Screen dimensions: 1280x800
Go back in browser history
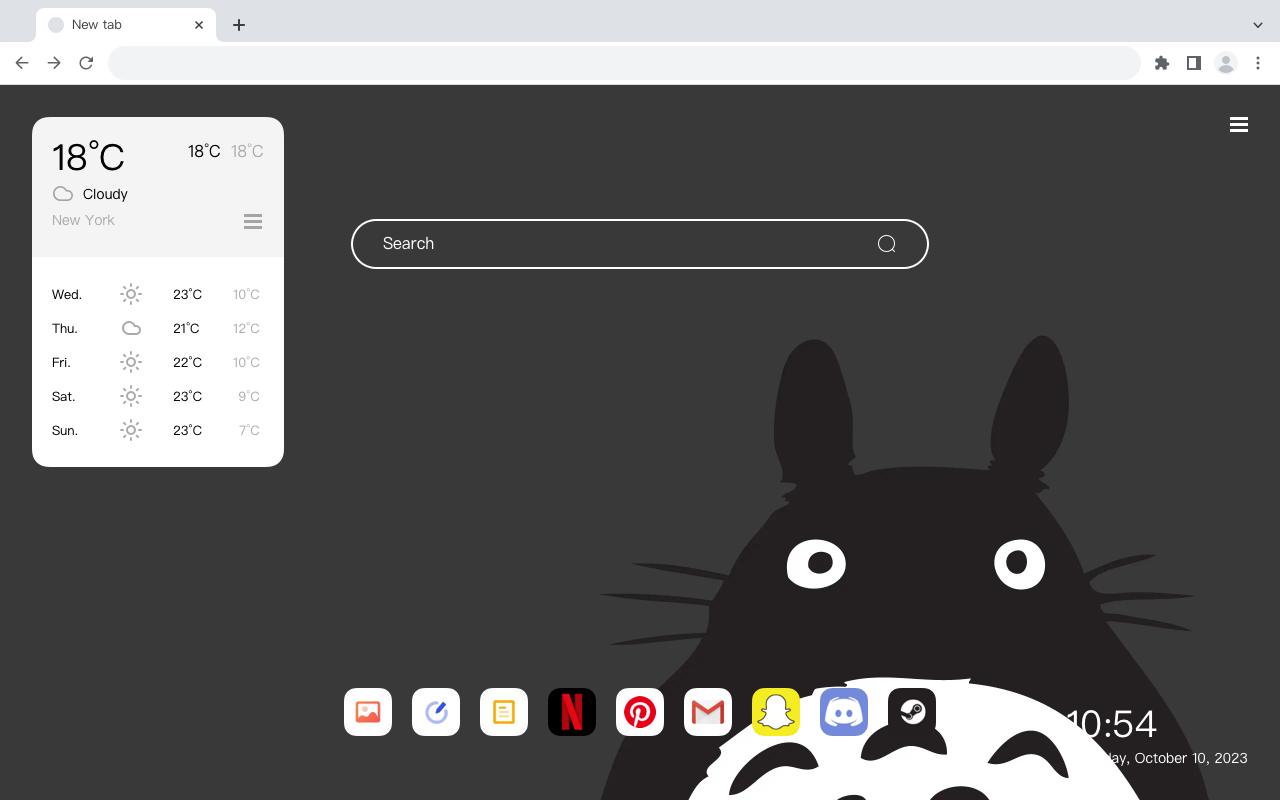tap(22, 63)
